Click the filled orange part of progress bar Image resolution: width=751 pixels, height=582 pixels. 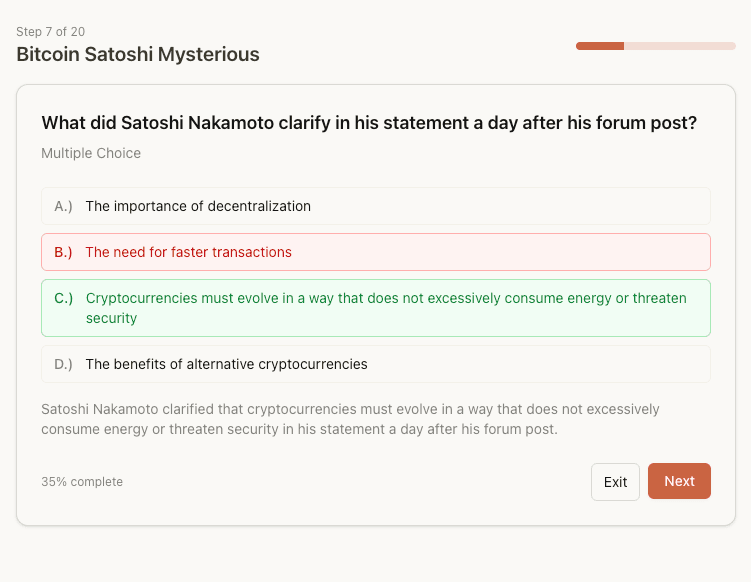tap(600, 46)
